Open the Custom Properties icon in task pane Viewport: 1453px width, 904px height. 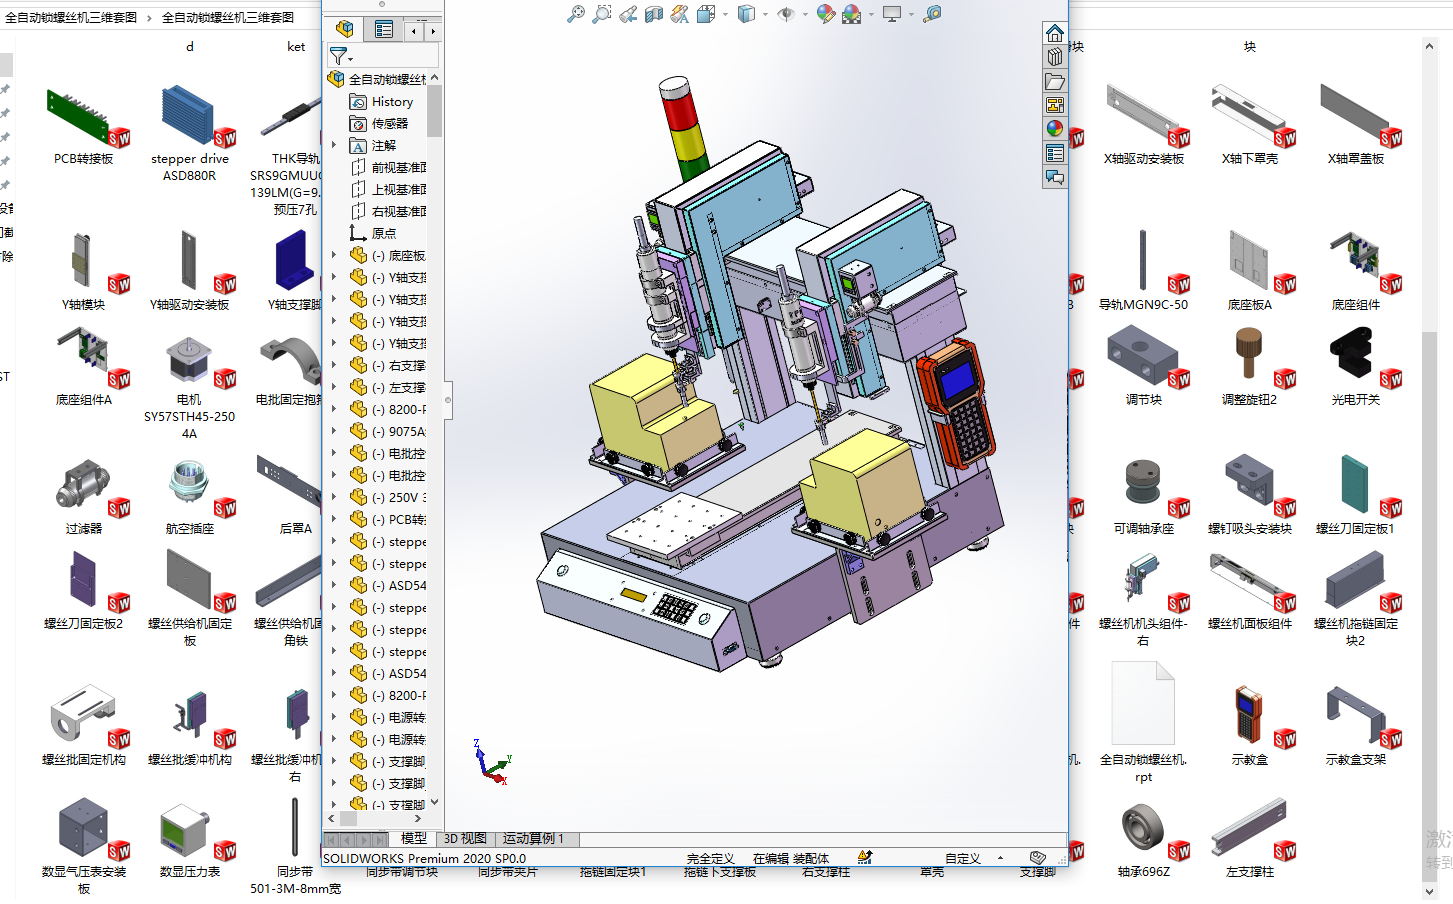point(1055,153)
